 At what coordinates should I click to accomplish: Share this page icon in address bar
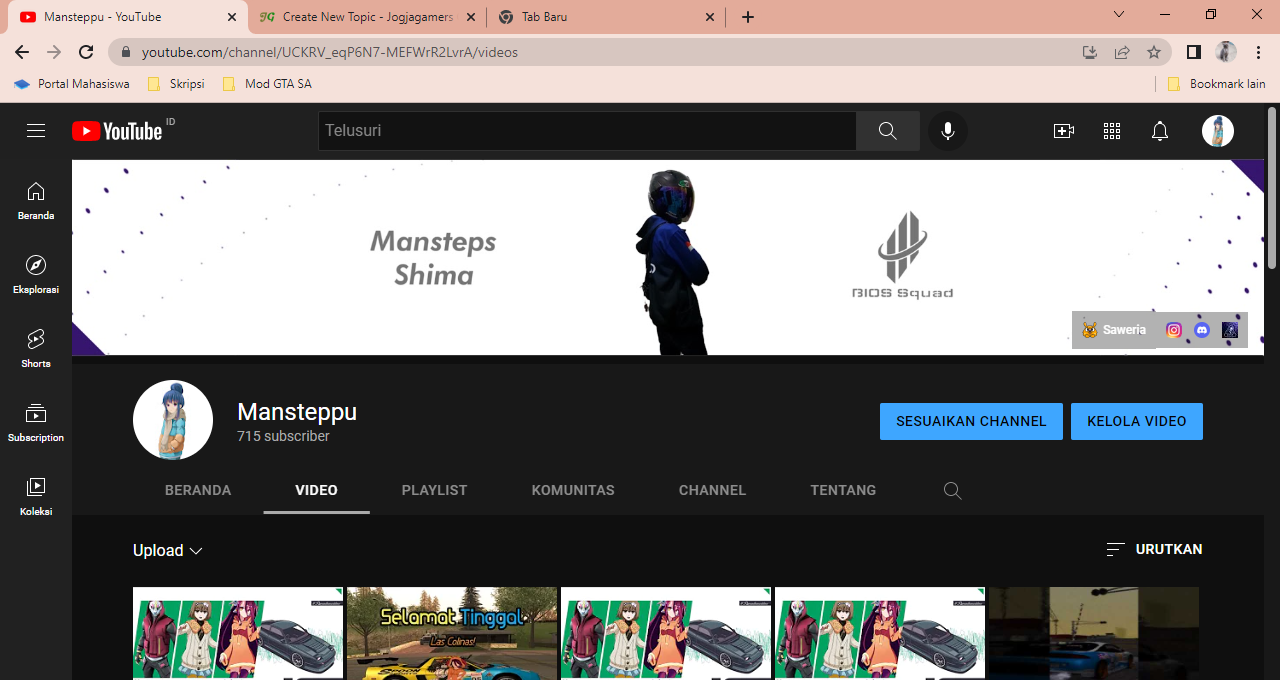point(1122,52)
